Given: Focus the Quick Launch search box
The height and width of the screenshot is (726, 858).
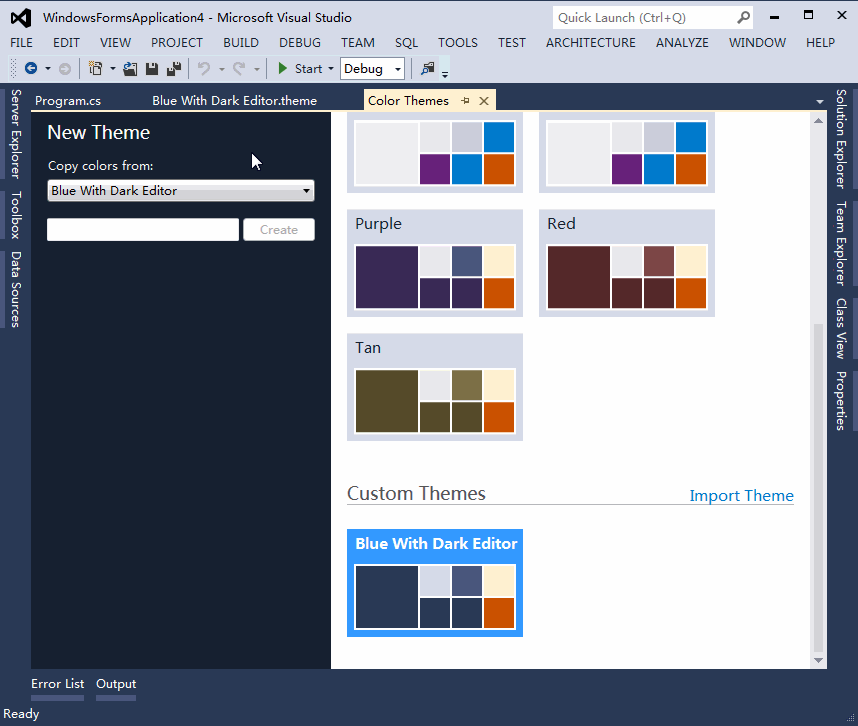Looking at the screenshot, I should (x=653, y=18).
